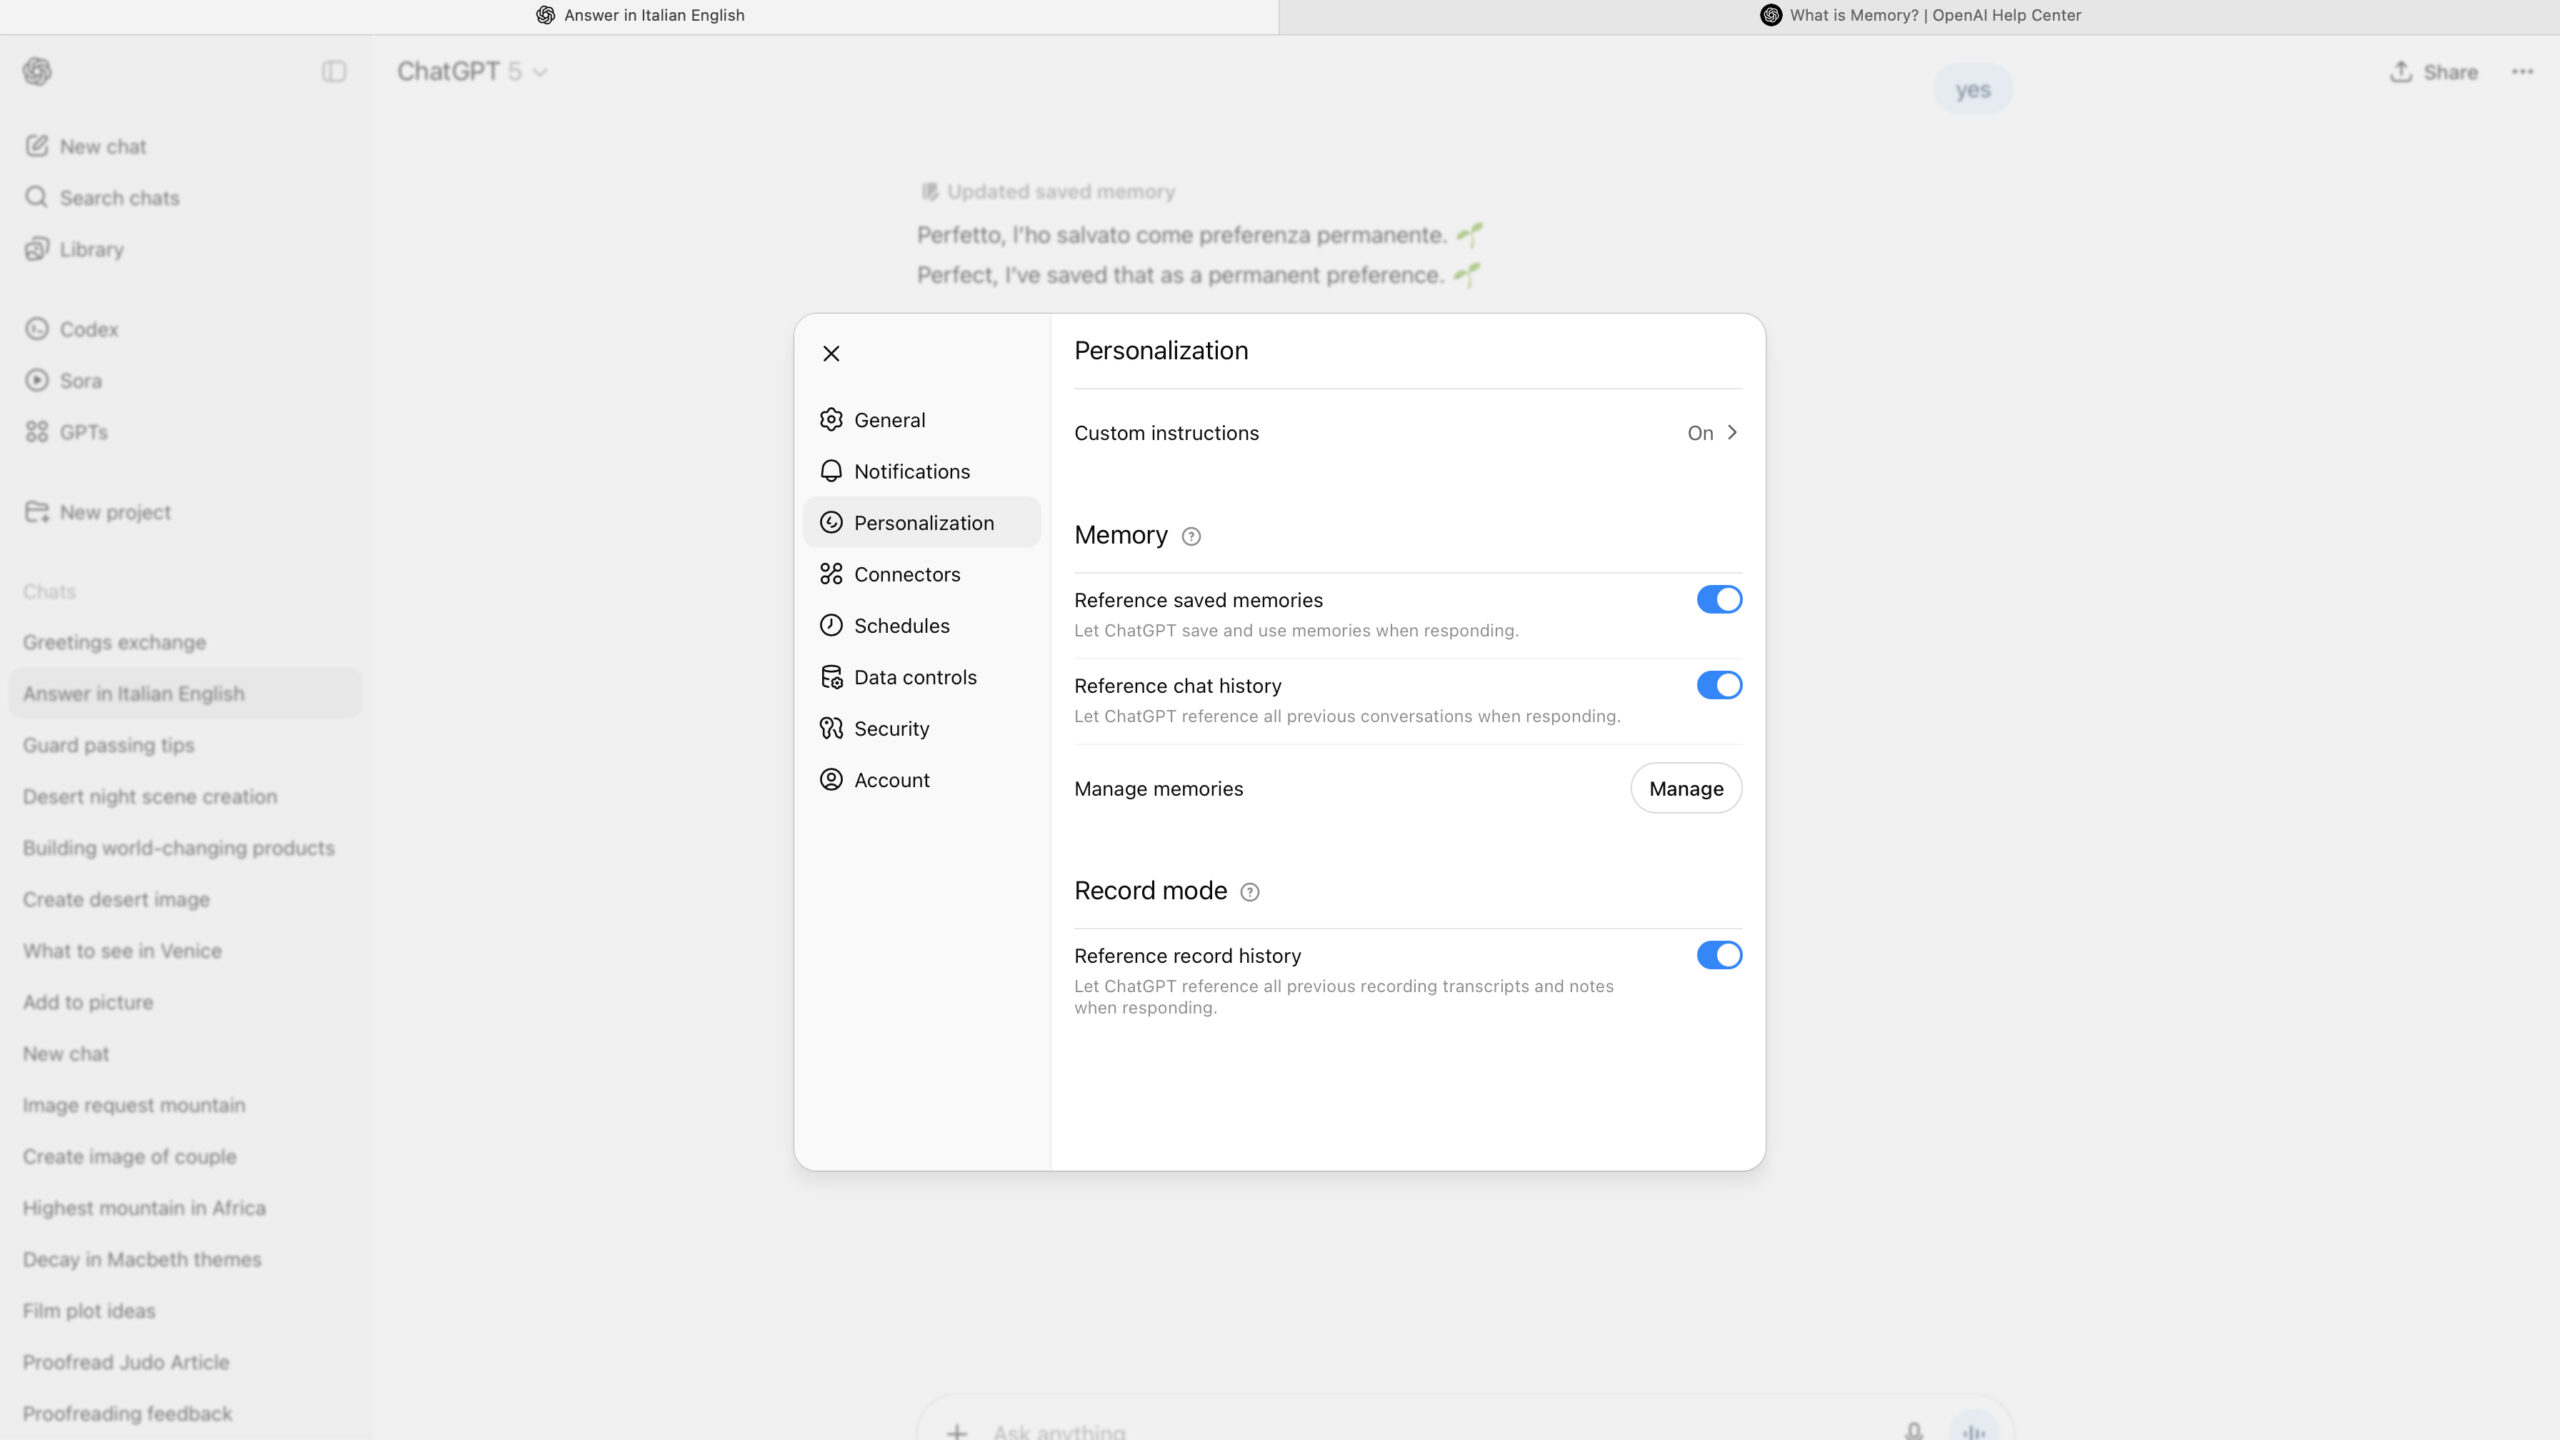Click the Share upload icon
Image resolution: width=2560 pixels, height=1440 pixels.
coord(2400,72)
